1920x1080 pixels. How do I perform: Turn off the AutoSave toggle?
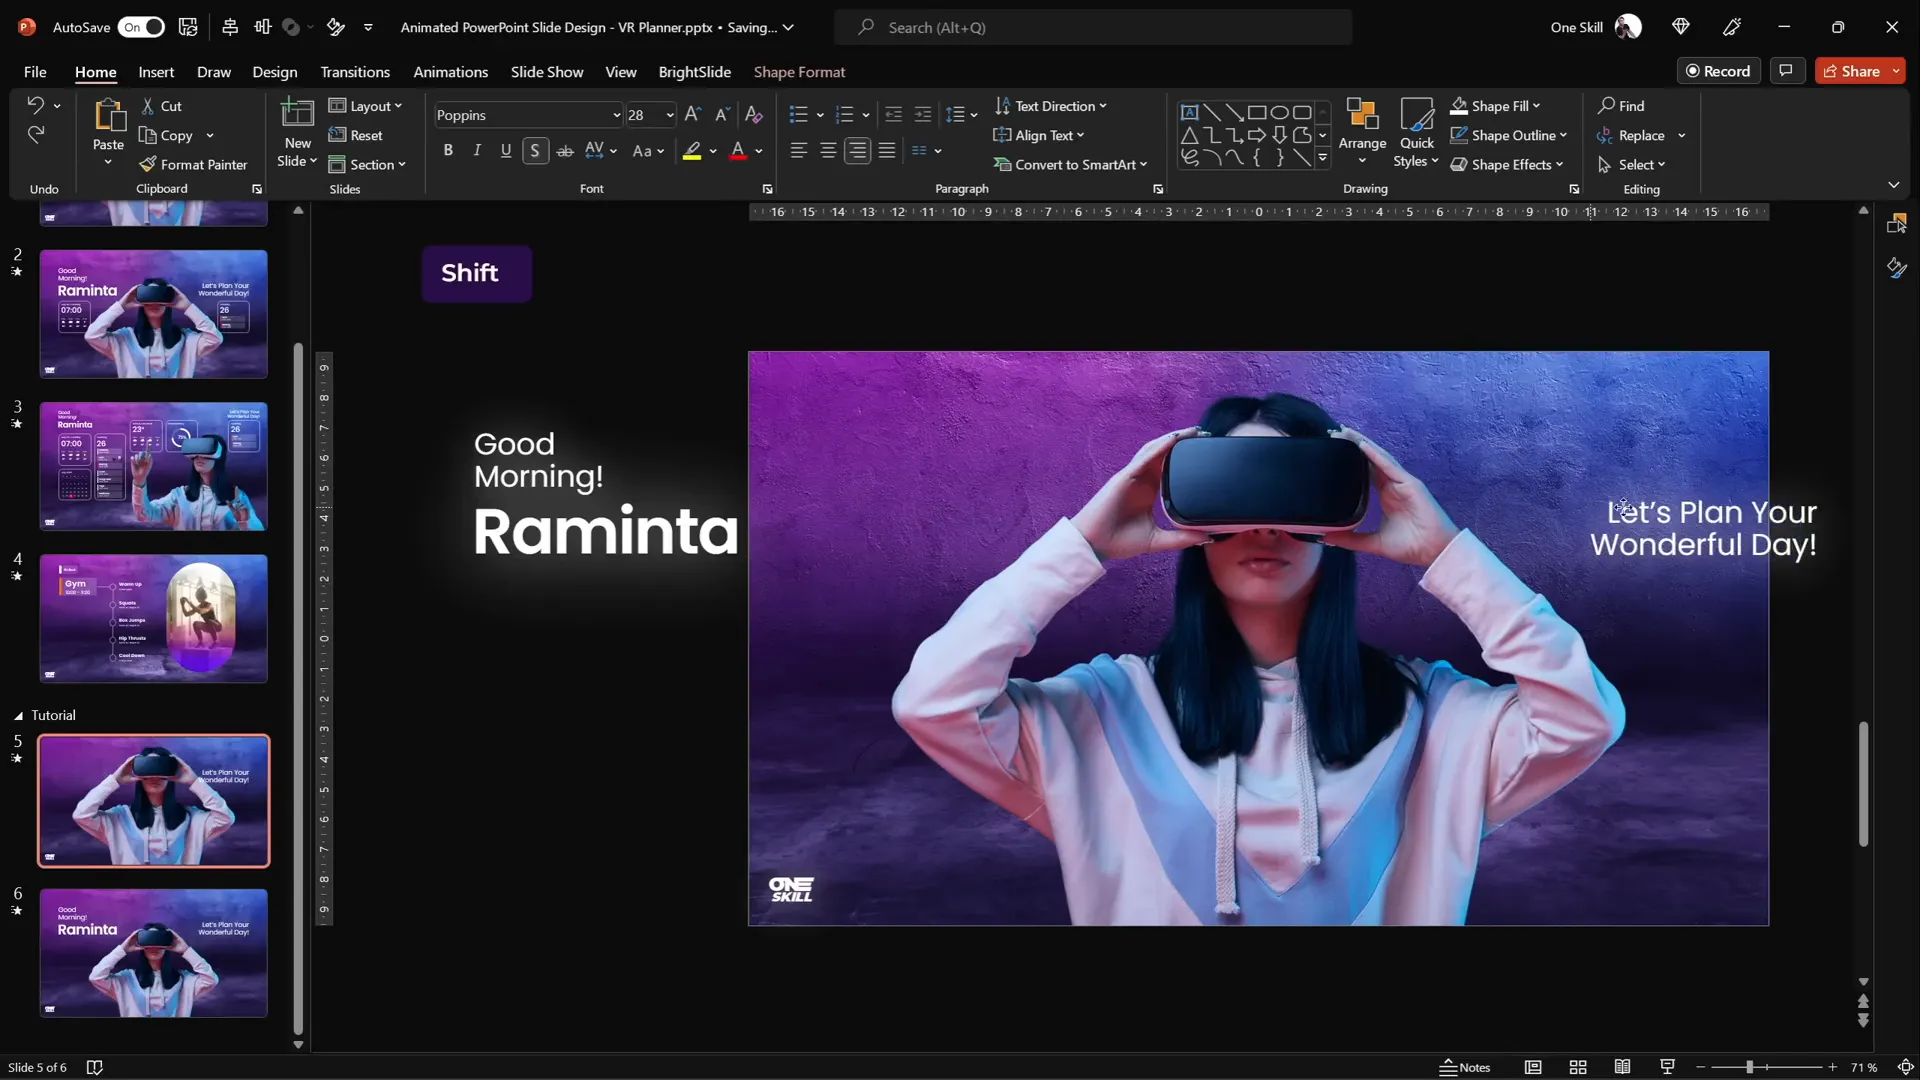141,27
